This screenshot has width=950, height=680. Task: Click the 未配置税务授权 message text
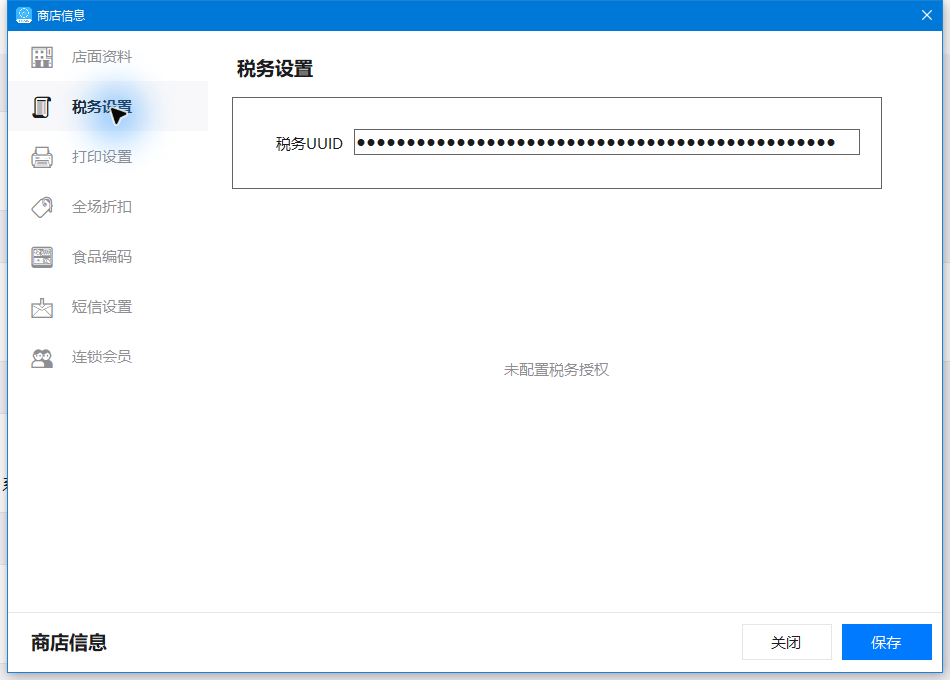pyautogui.click(x=556, y=370)
